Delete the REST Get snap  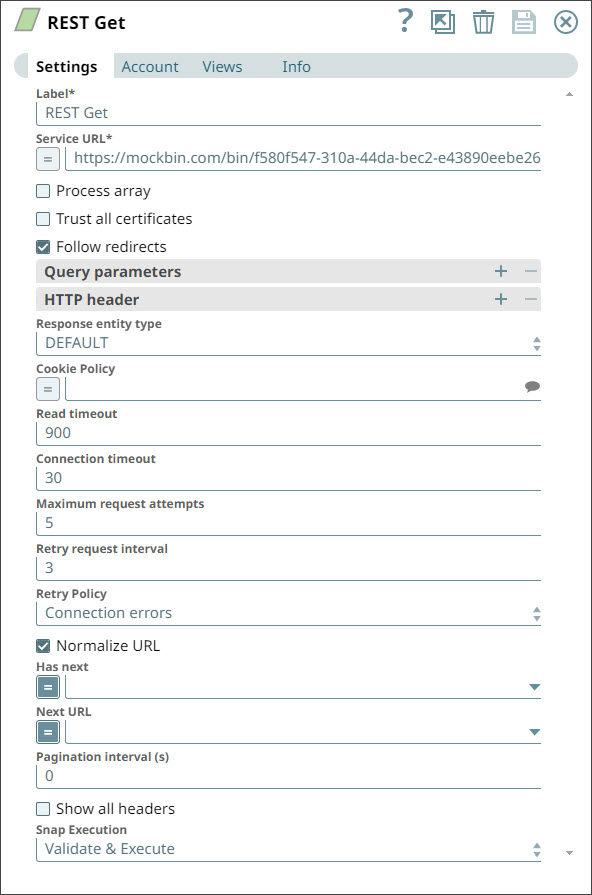click(x=483, y=21)
